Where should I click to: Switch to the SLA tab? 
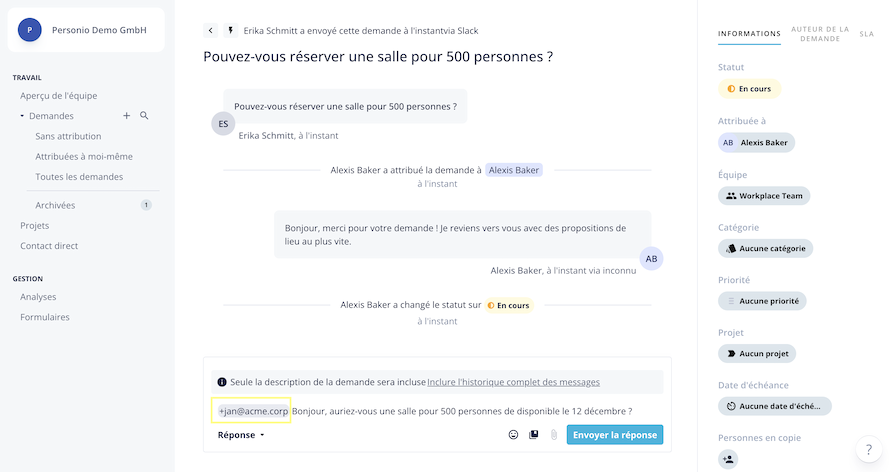click(867, 34)
